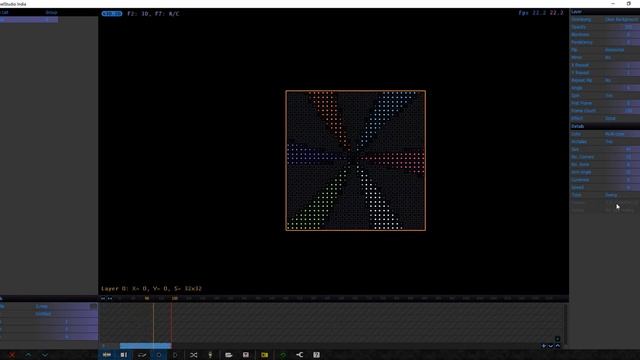Viewport: 640px width, 360px height.
Task: Click the curve line icon in toolbar
Action: (142, 355)
